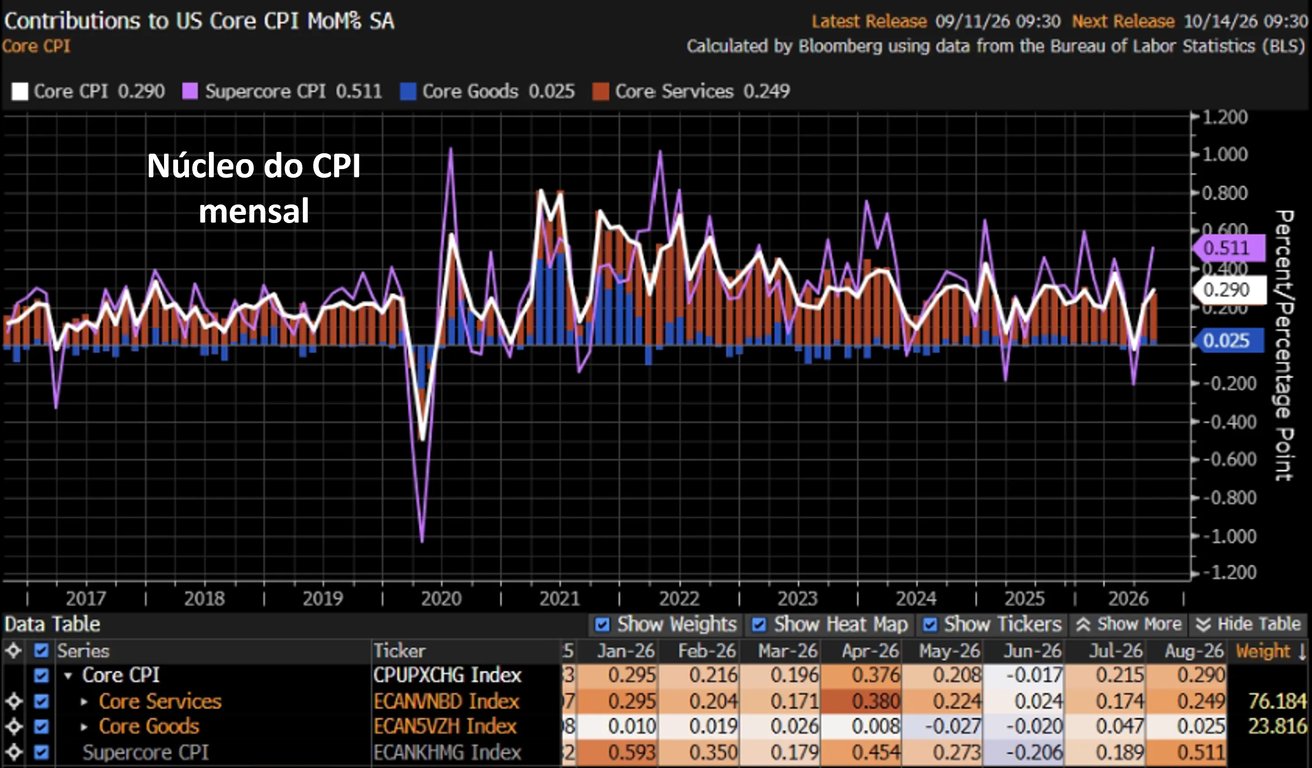Screen dimensions: 1312x768
Task: Click the blue Core Goods legend swatch
Action: [x=407, y=91]
